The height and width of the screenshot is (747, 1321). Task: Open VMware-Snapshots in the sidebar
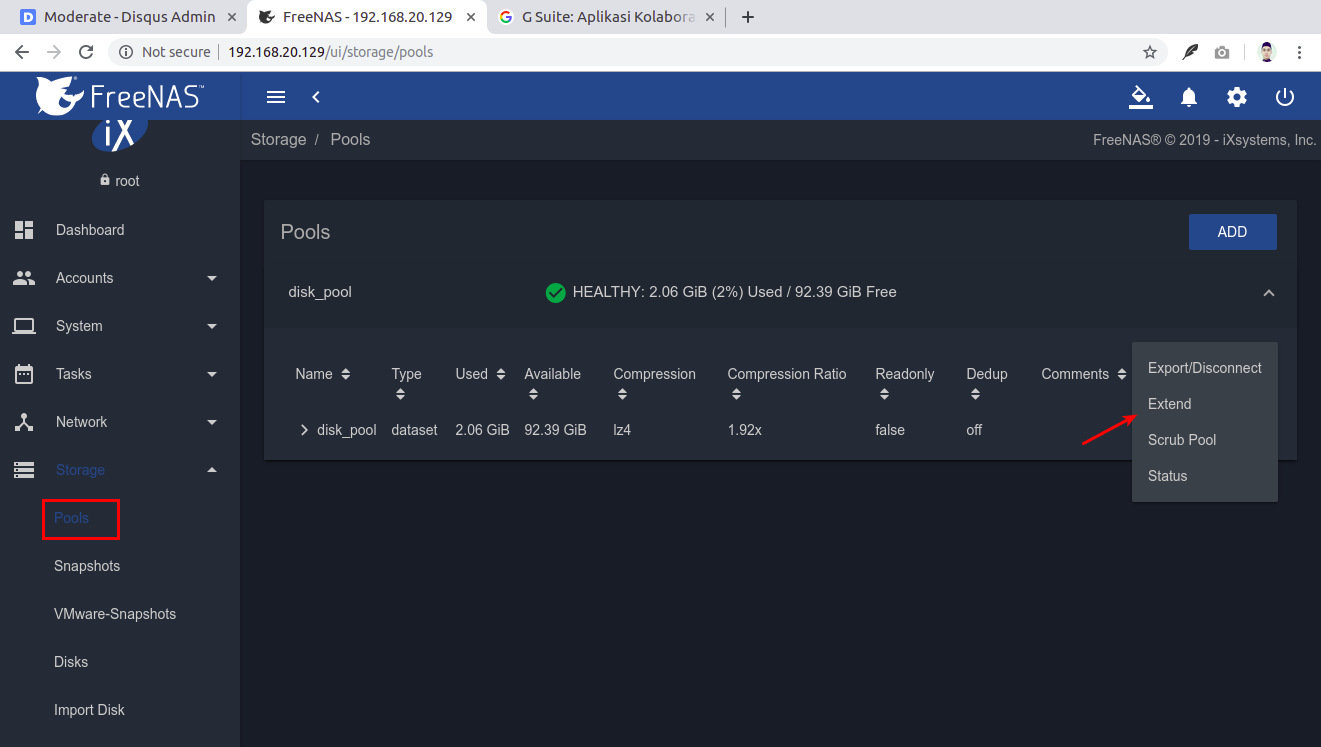click(x=115, y=614)
